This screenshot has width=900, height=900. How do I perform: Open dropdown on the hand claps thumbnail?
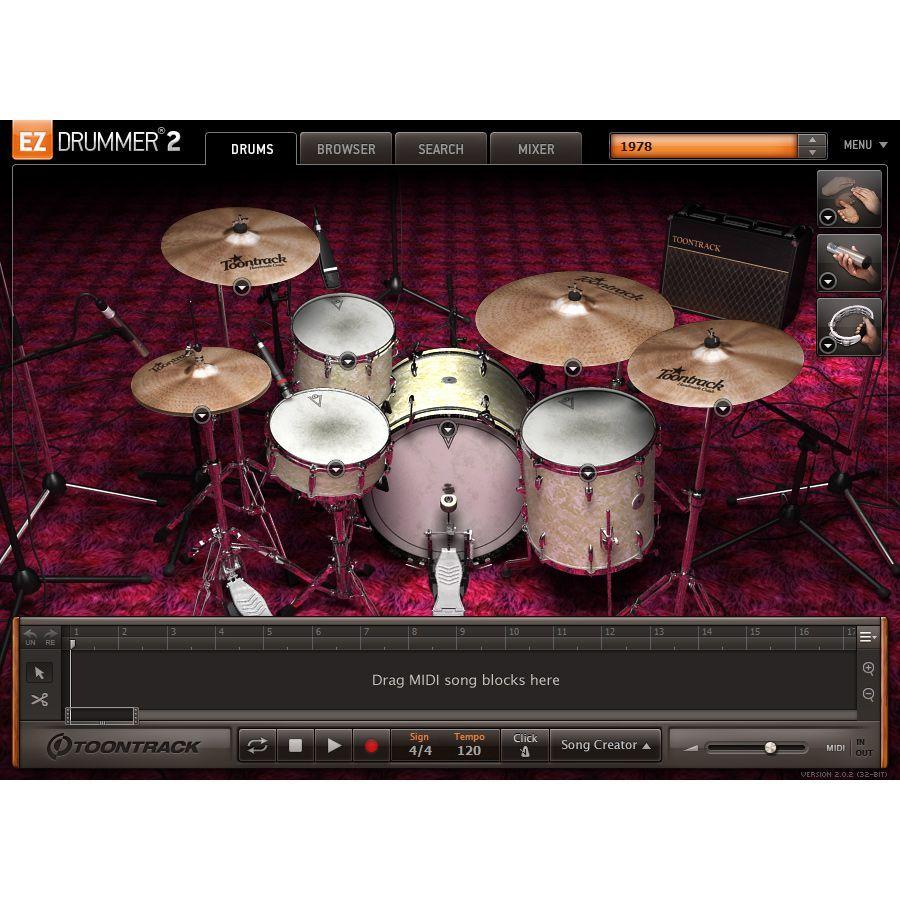coord(827,217)
